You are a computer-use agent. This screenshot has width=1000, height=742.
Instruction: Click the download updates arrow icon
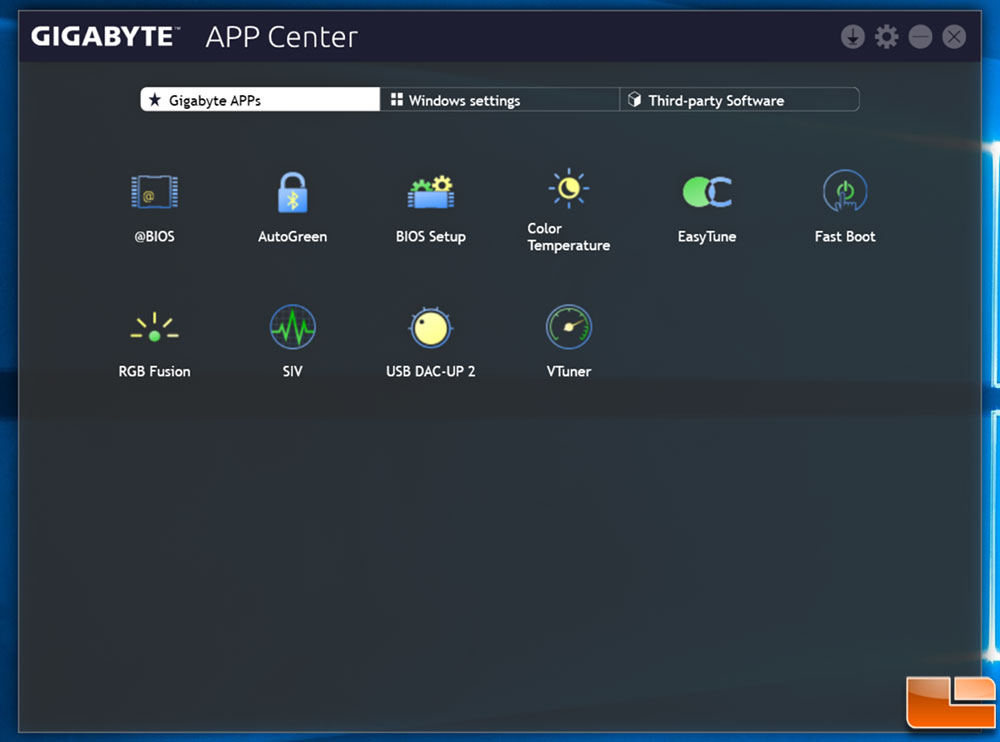(x=853, y=37)
